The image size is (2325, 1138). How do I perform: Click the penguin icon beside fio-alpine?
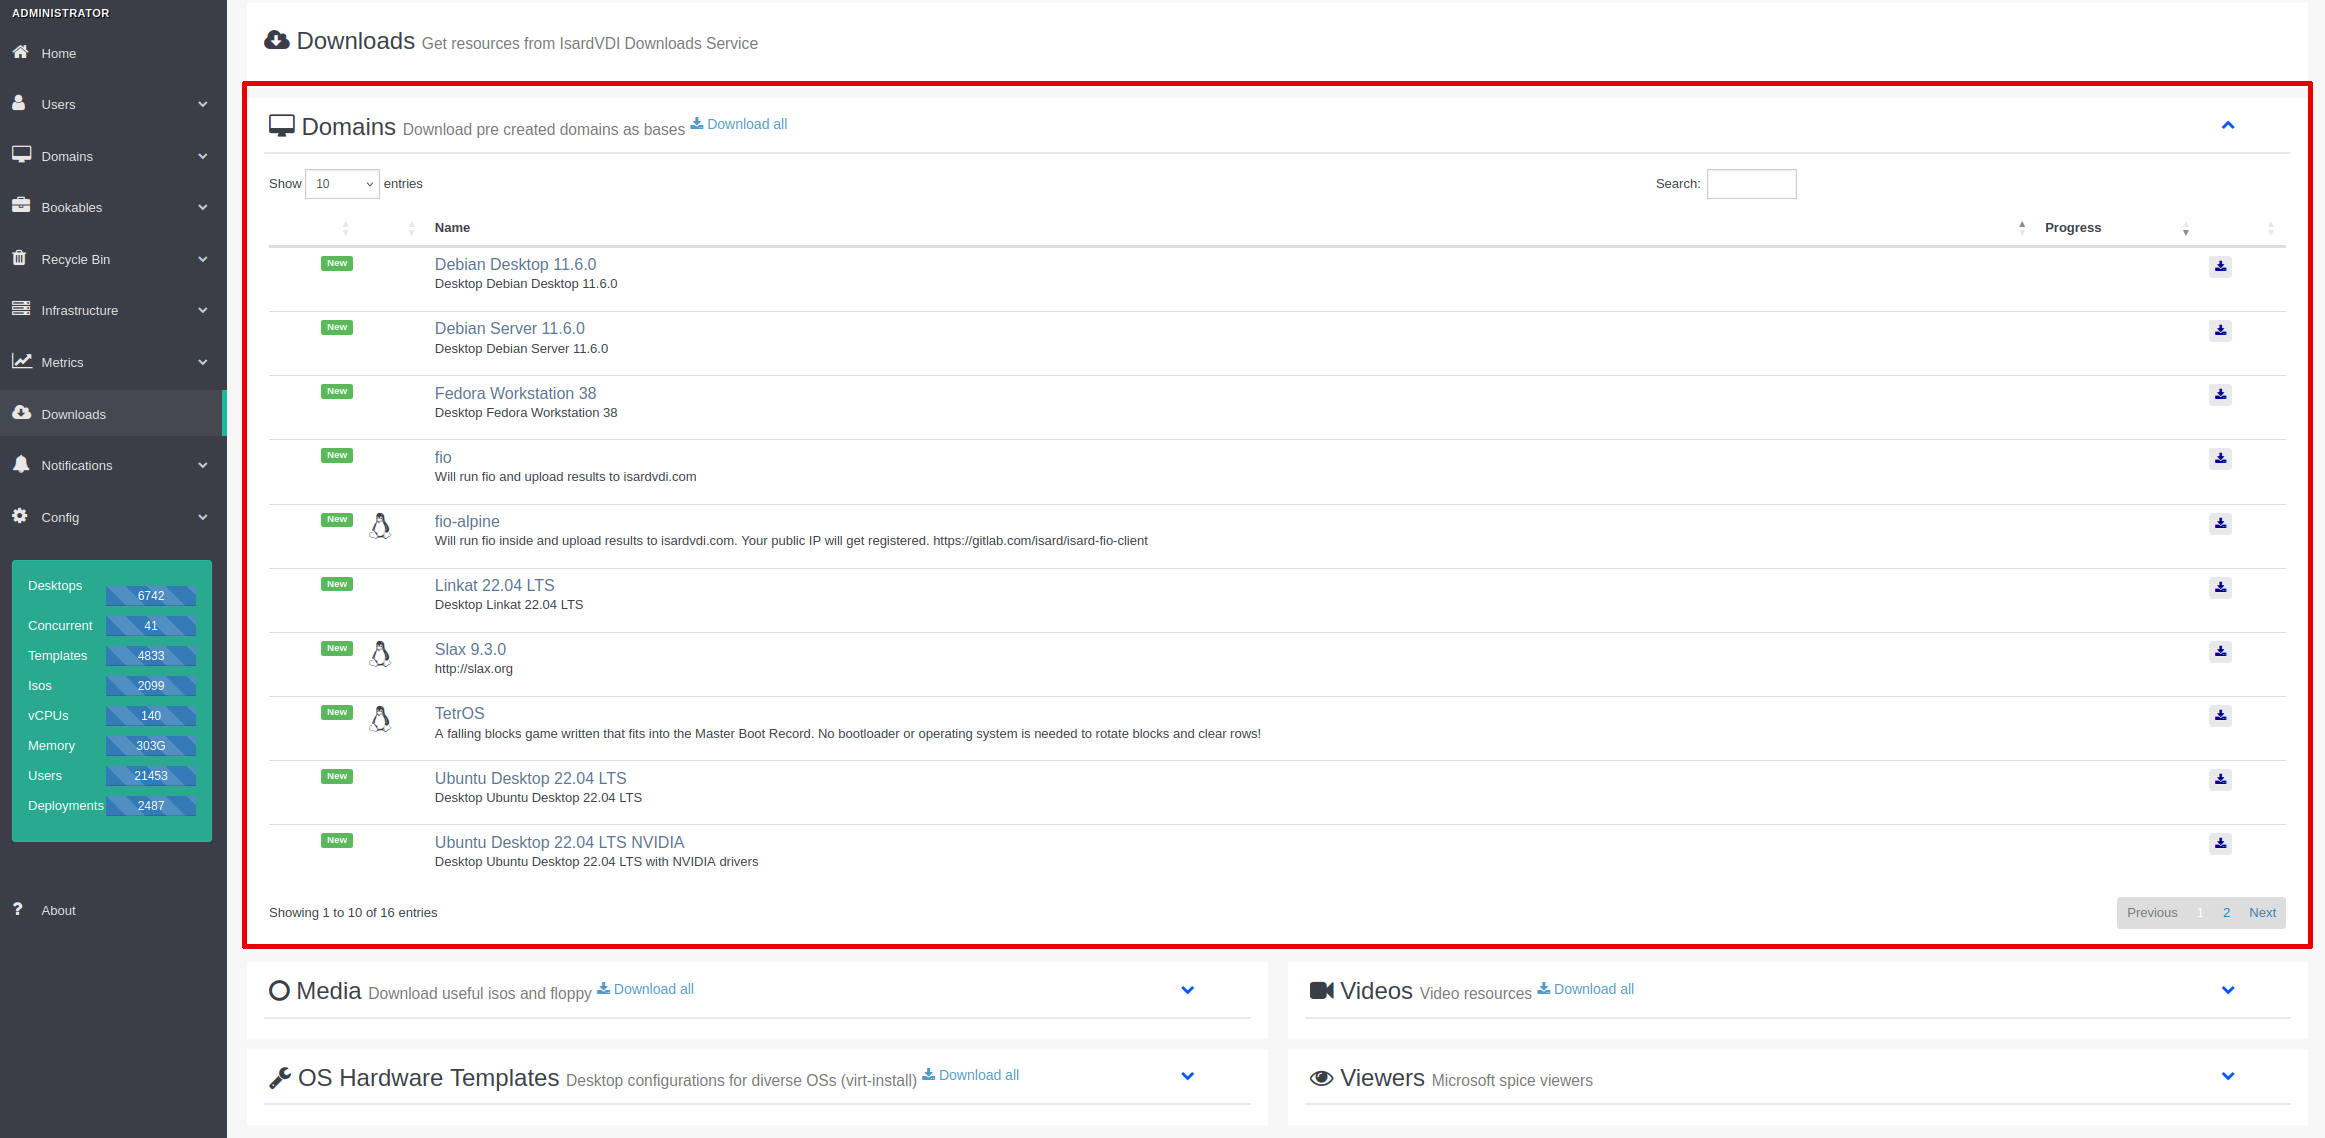click(380, 526)
